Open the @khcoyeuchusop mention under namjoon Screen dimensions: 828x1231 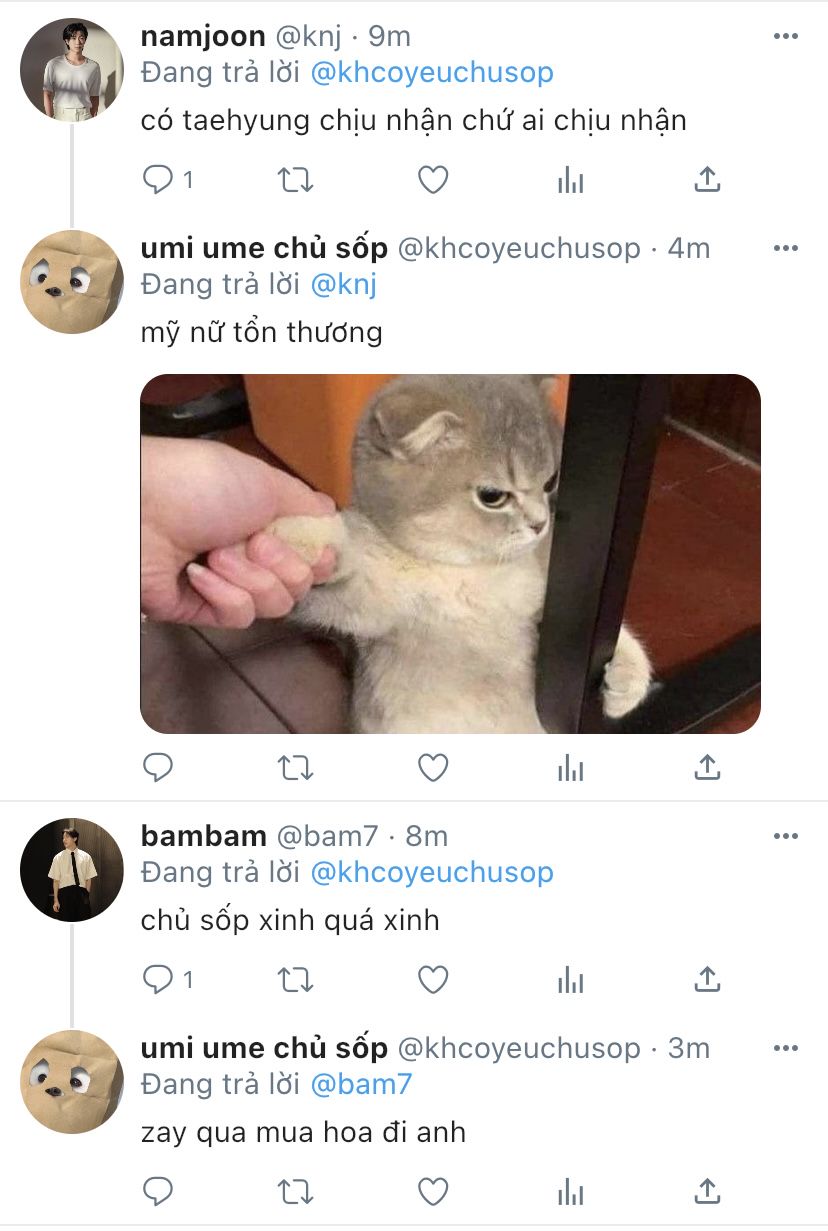click(x=432, y=73)
